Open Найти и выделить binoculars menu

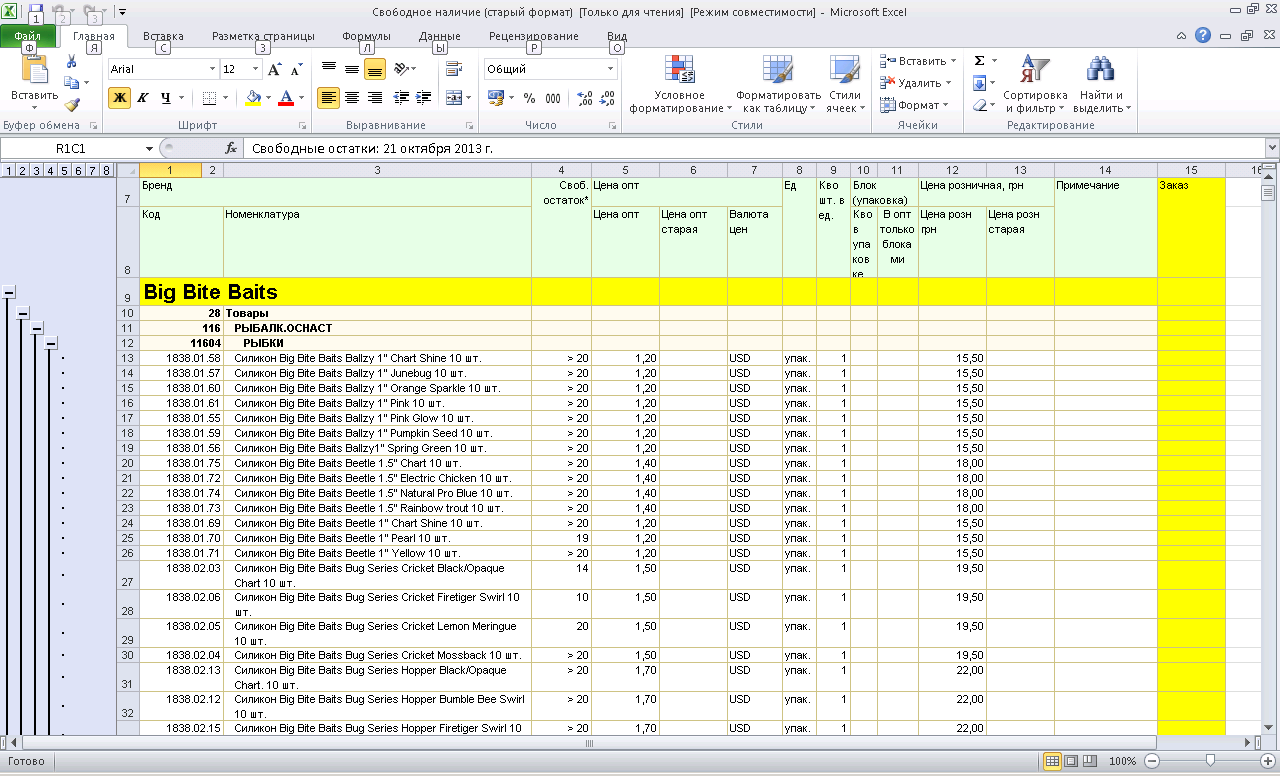tap(1101, 84)
